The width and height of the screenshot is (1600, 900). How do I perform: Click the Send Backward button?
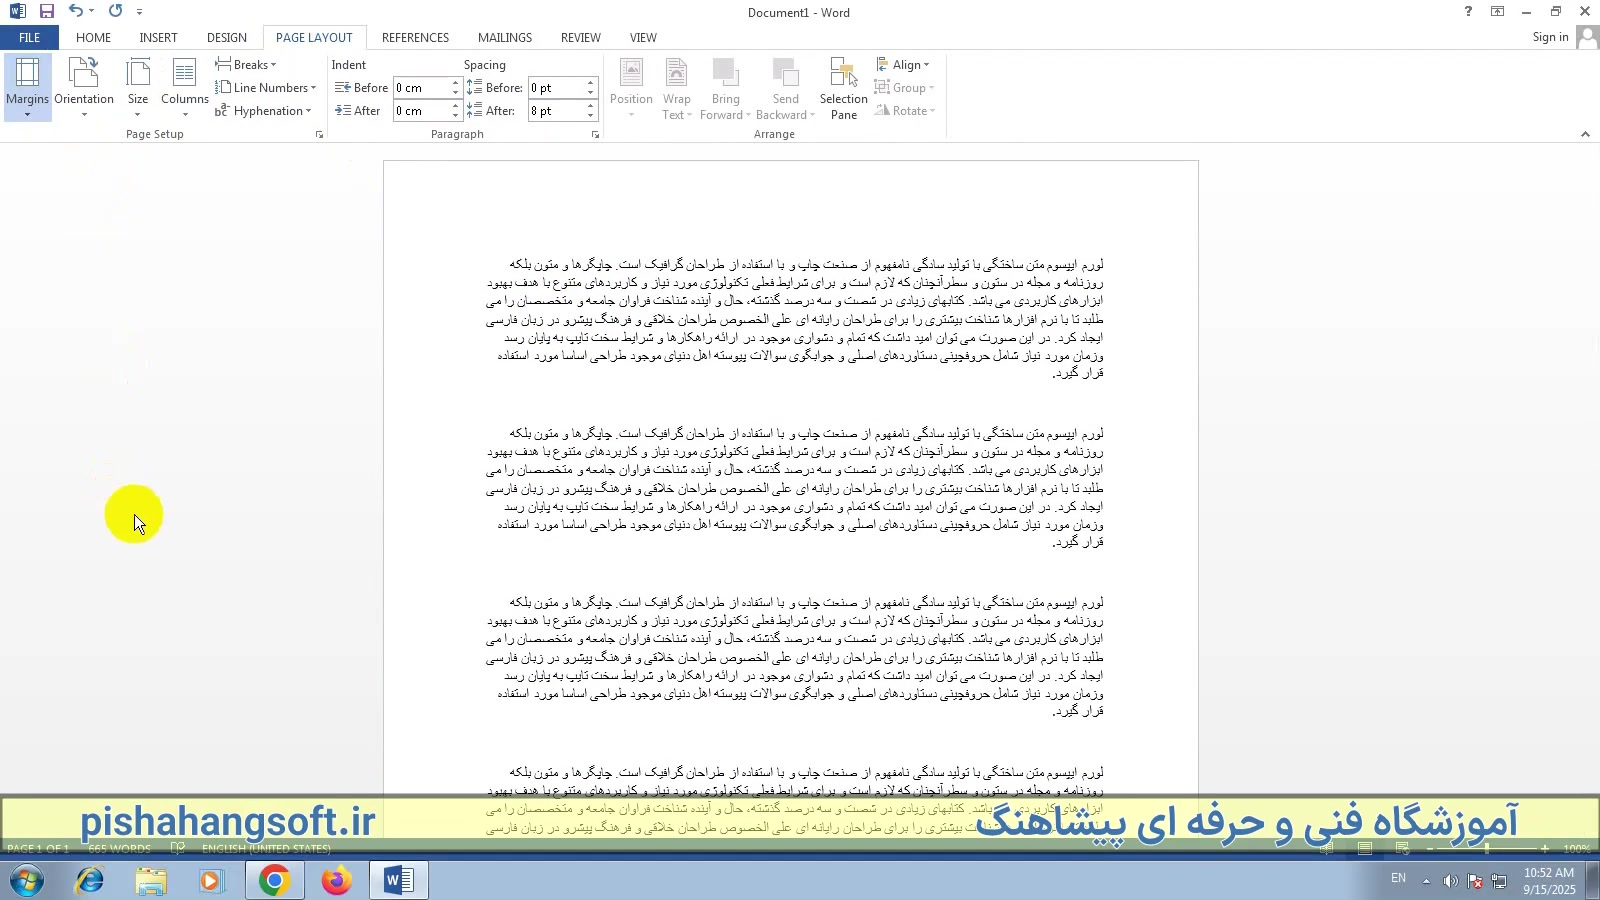click(x=785, y=88)
